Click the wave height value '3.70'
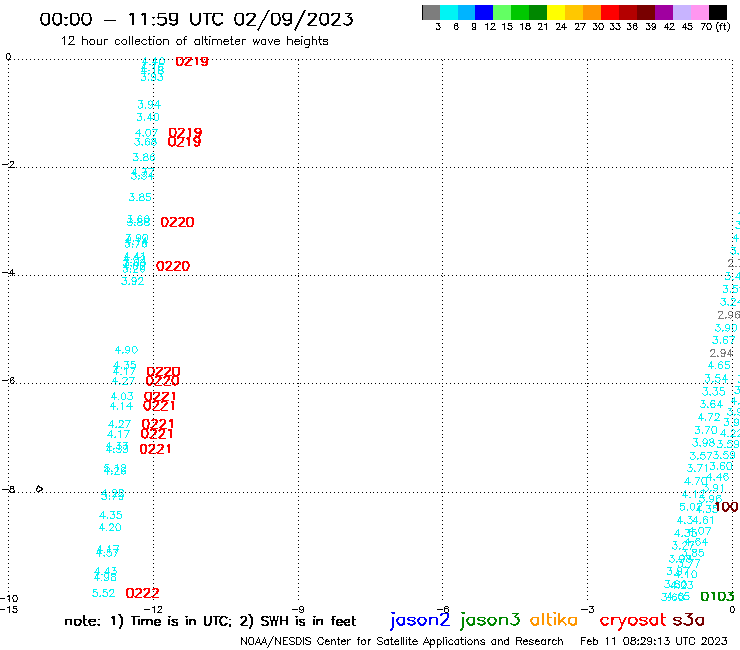This screenshot has width=740, height=650. (706, 431)
